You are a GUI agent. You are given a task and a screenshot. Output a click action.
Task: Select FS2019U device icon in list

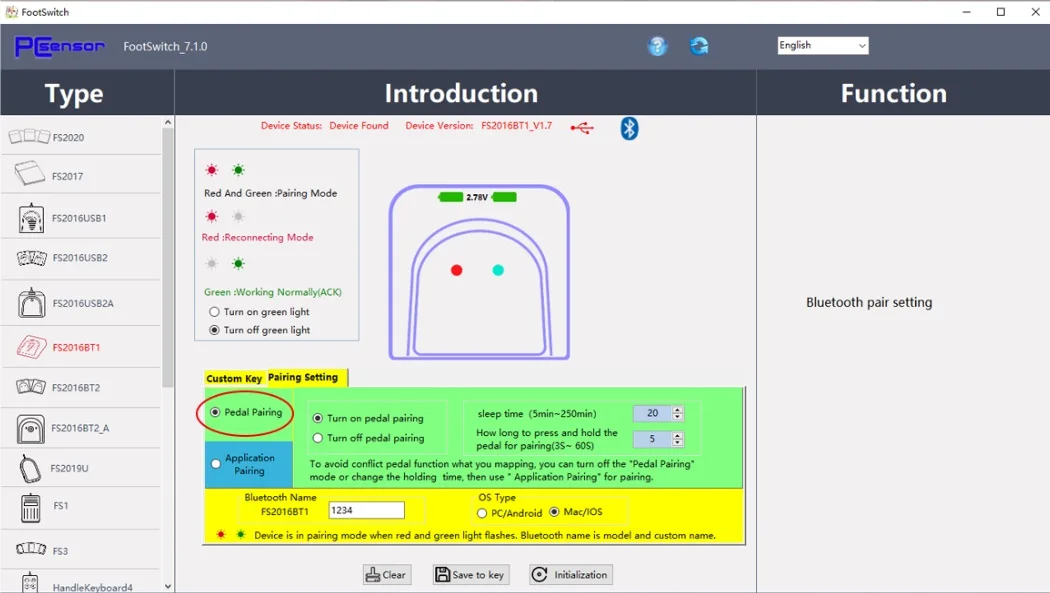click(30, 468)
